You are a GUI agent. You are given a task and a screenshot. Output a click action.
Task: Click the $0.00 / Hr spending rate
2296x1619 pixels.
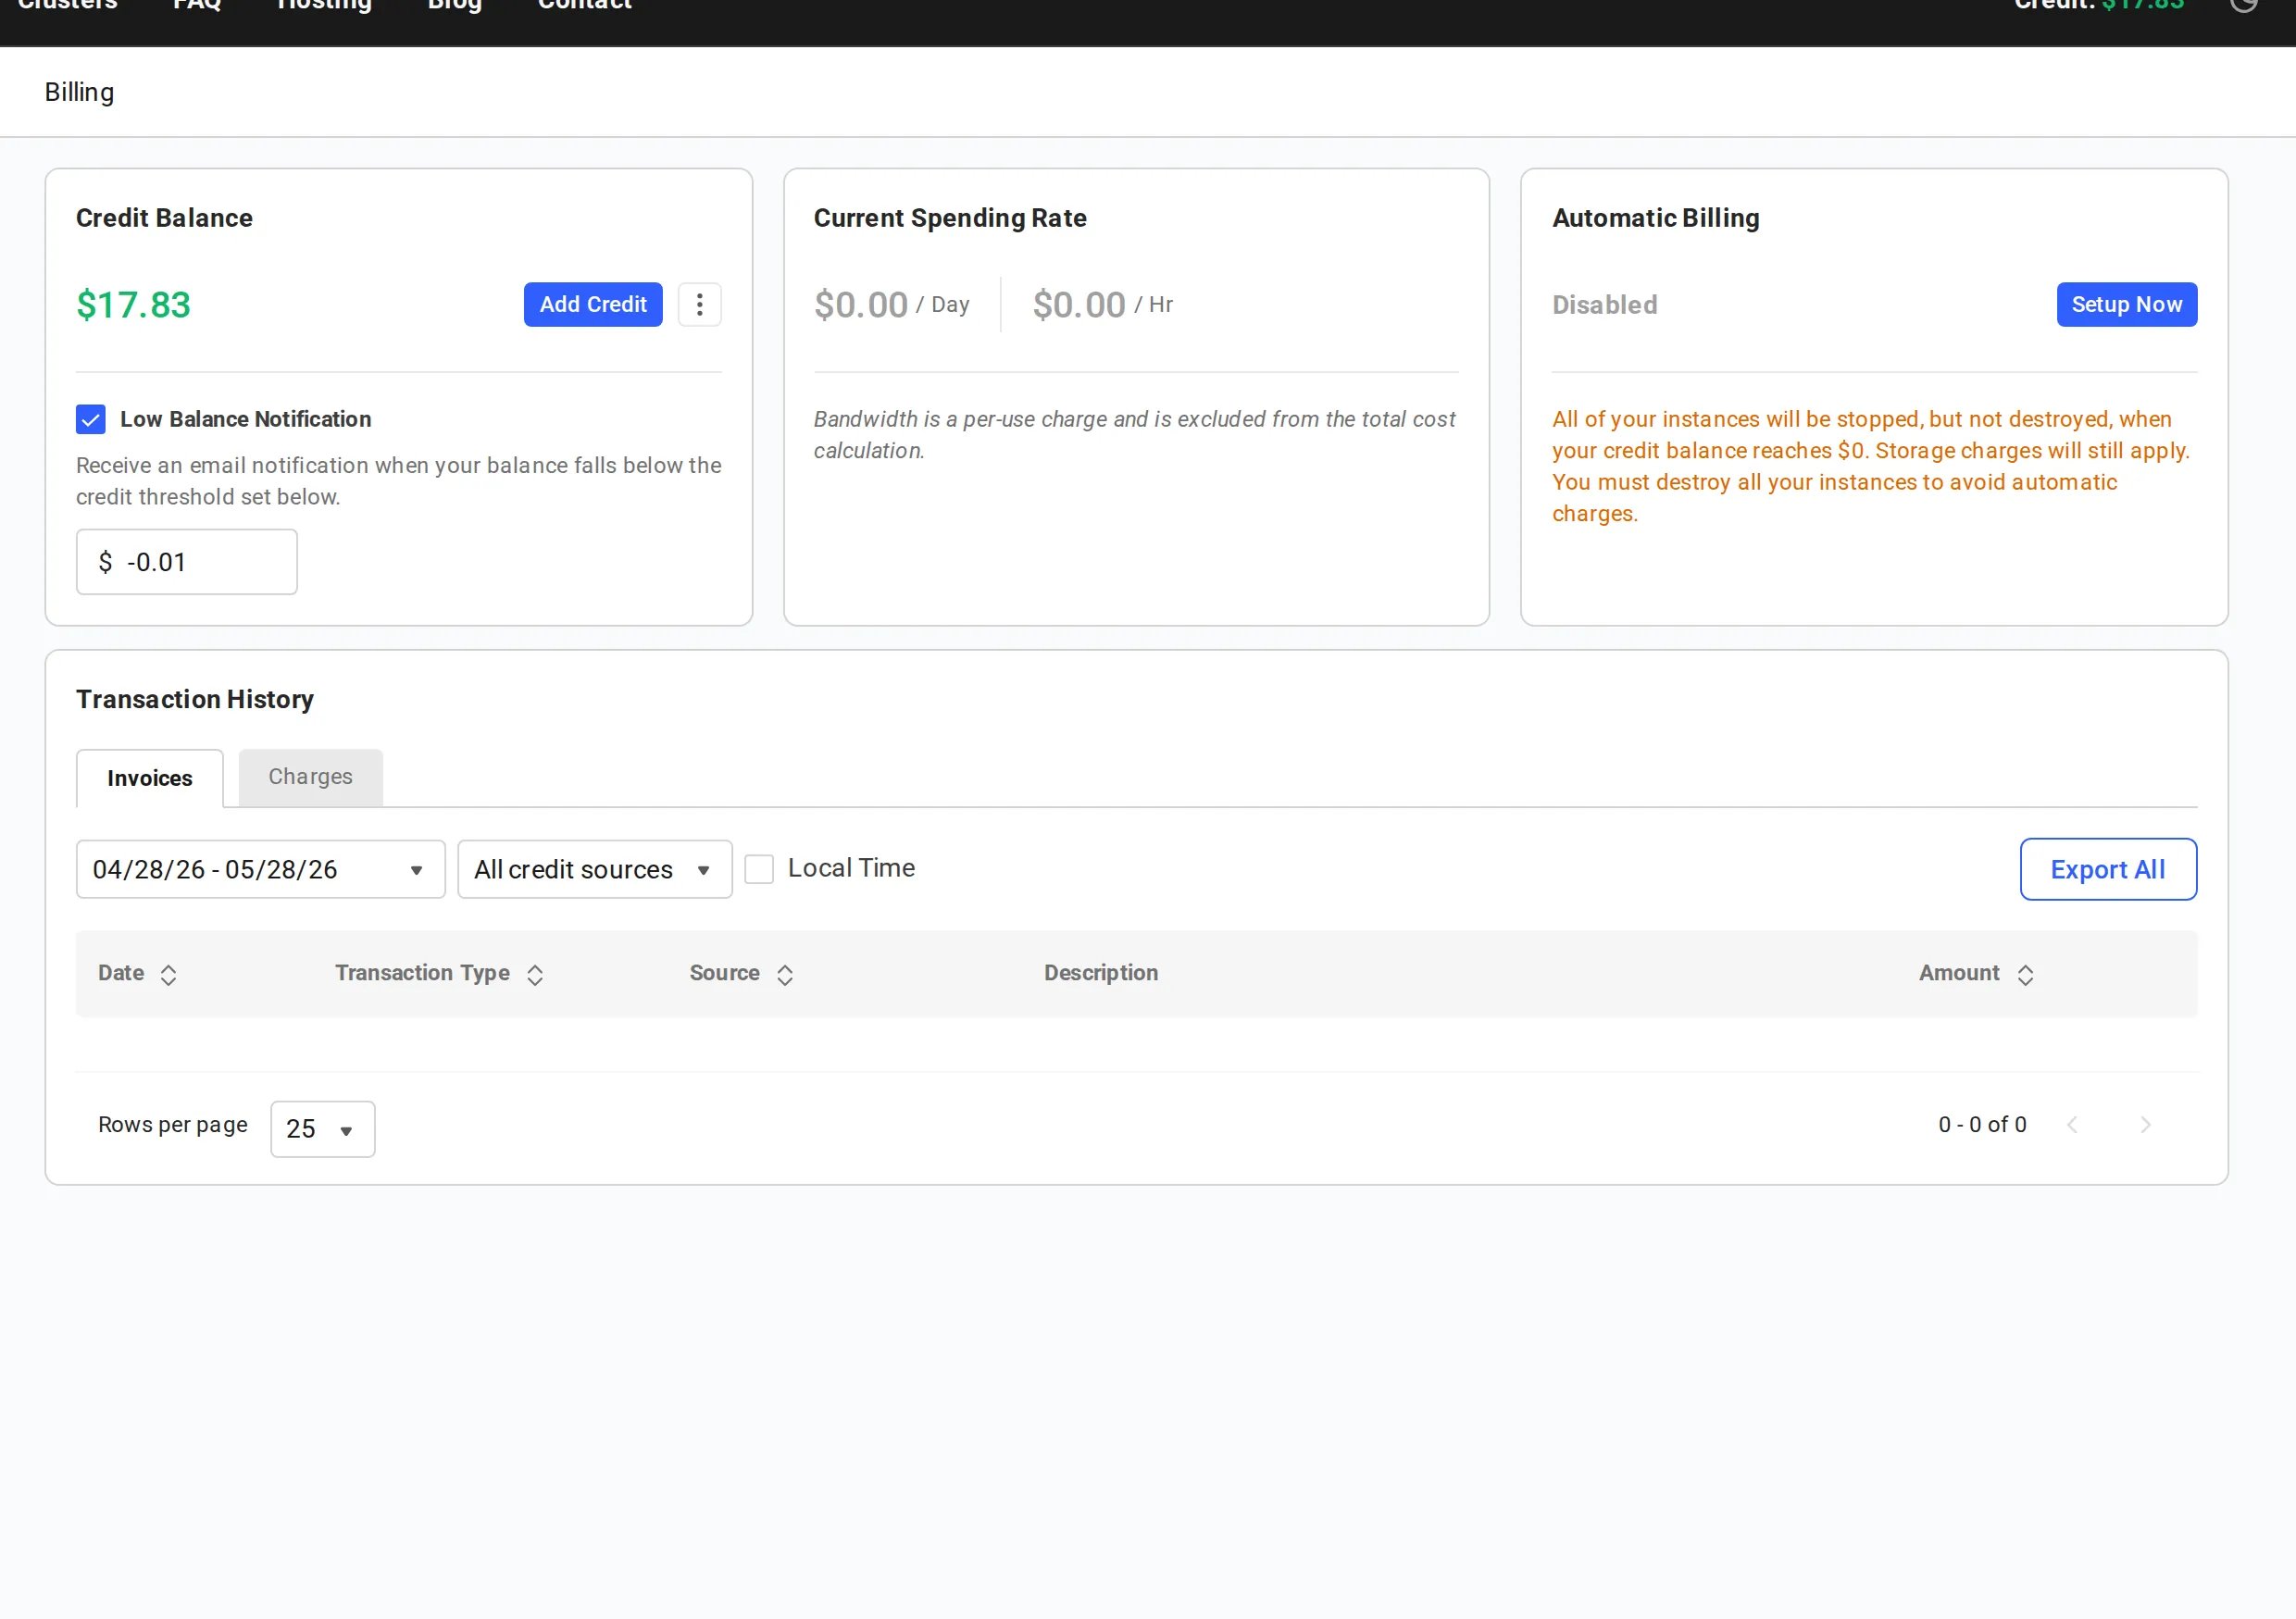point(1103,305)
